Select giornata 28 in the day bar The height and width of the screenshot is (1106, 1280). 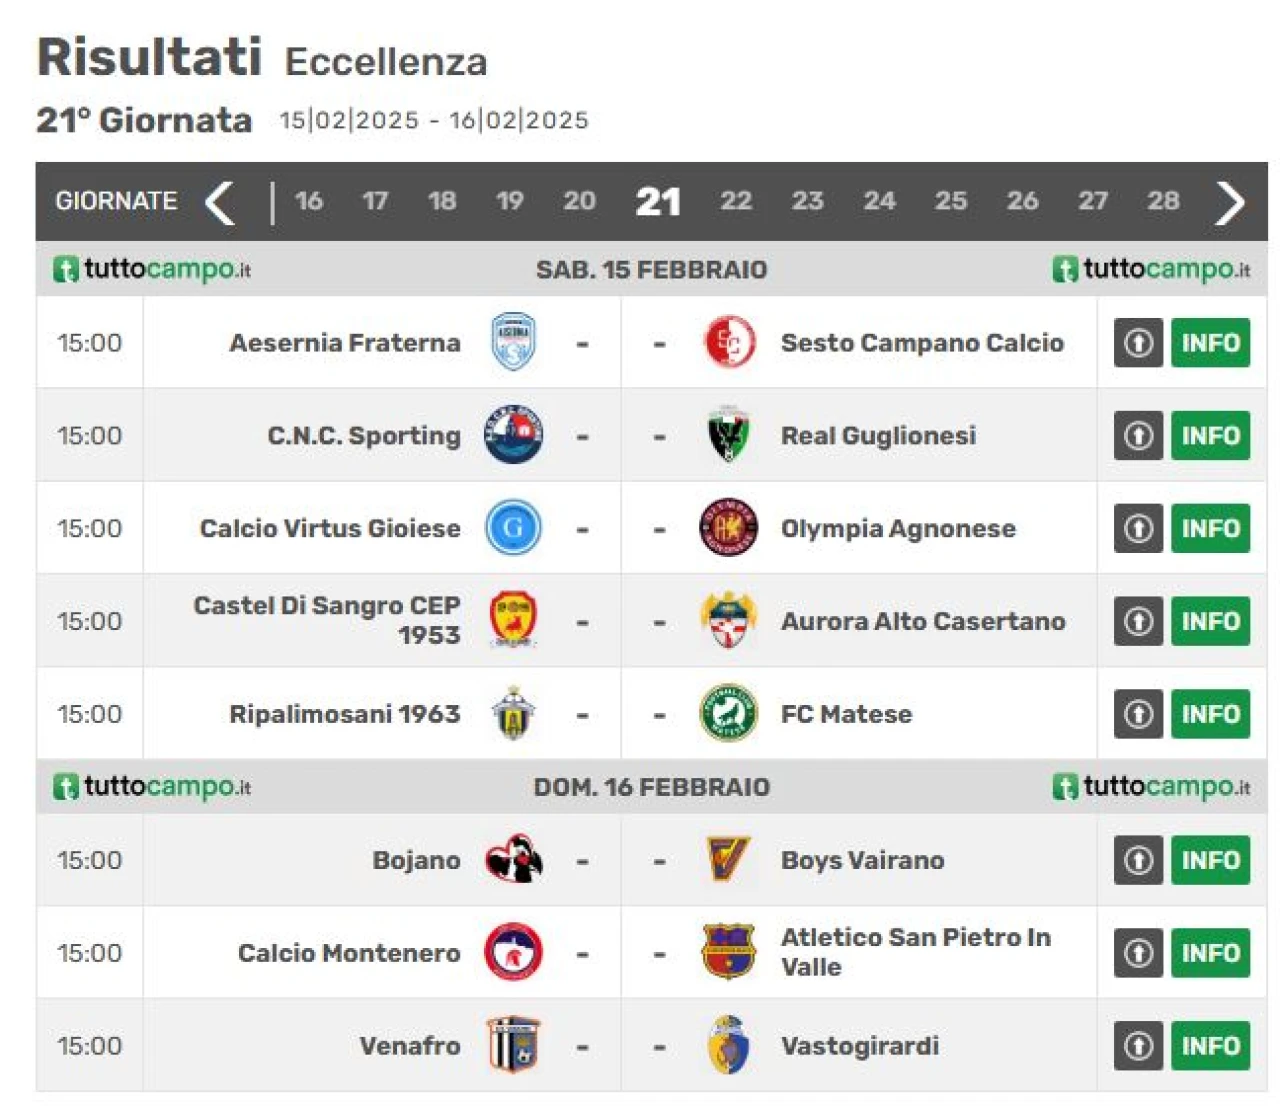click(1163, 201)
